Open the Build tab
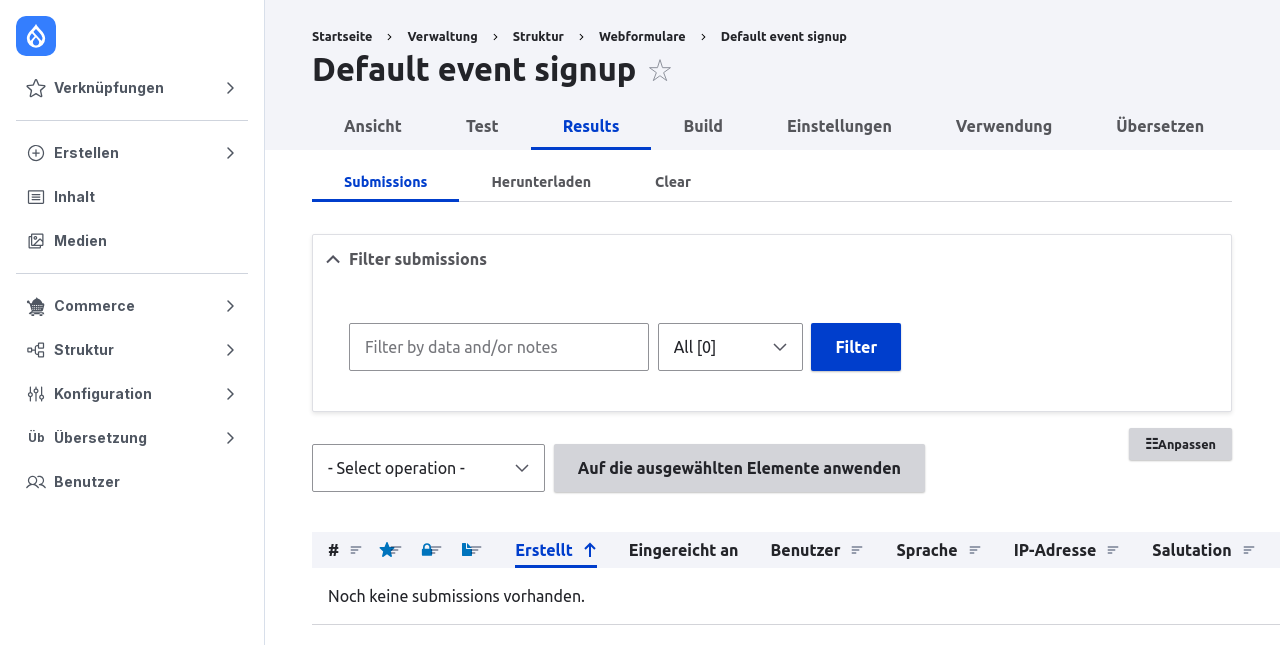 (x=703, y=126)
